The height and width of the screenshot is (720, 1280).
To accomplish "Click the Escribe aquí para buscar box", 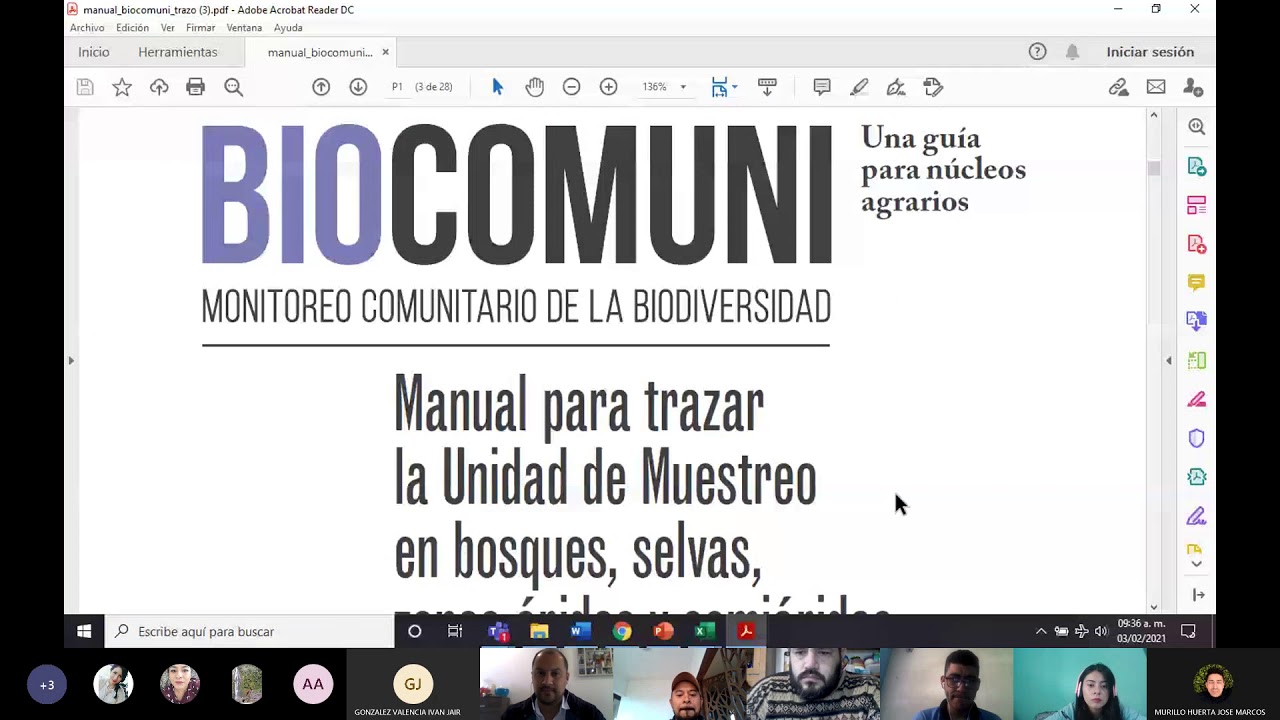I will (x=250, y=631).
